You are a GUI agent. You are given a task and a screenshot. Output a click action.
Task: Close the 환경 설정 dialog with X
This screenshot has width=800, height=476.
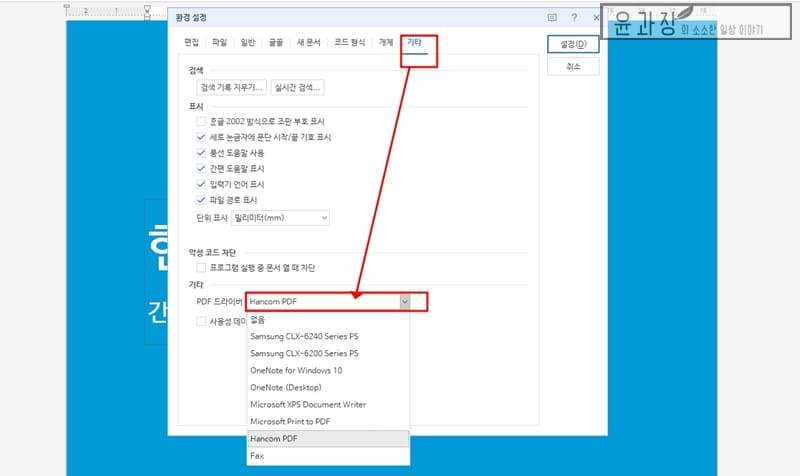[x=596, y=18]
